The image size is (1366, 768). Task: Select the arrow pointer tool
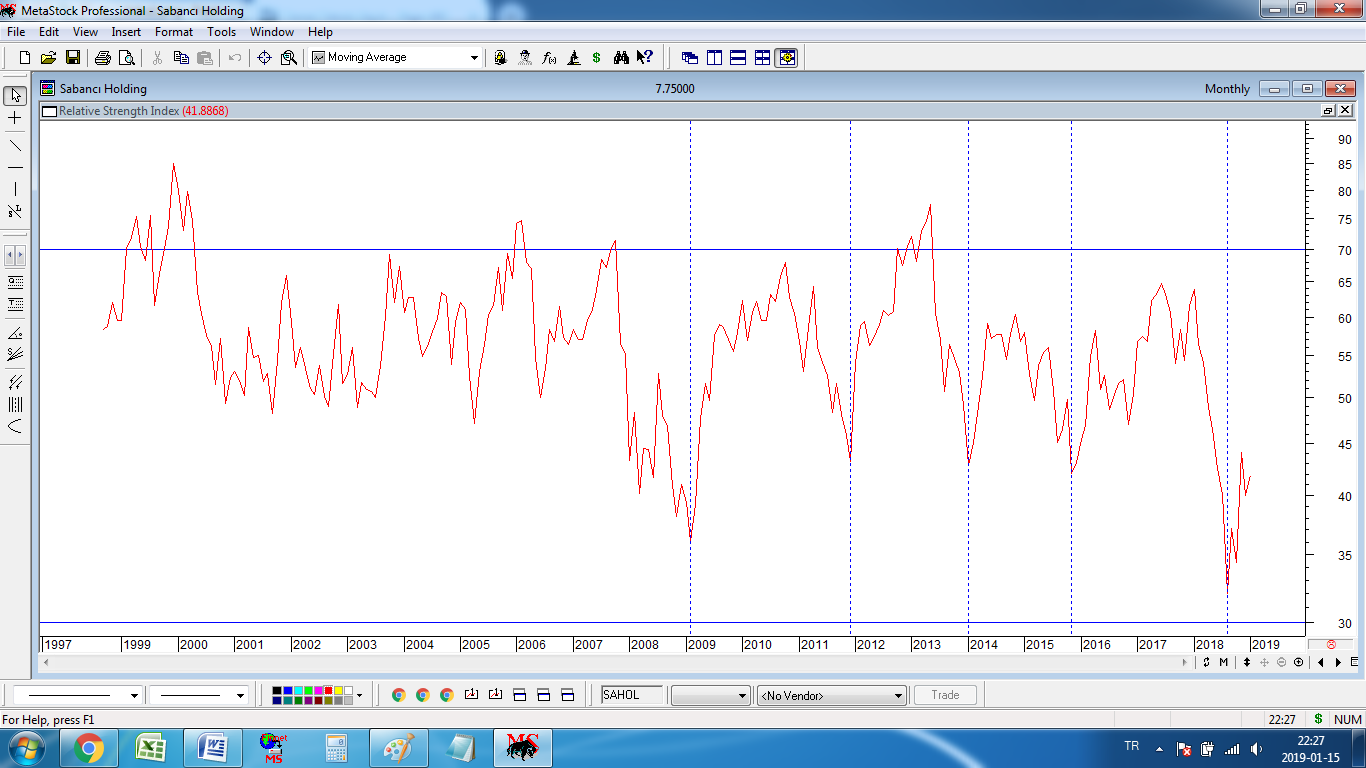tap(15, 96)
